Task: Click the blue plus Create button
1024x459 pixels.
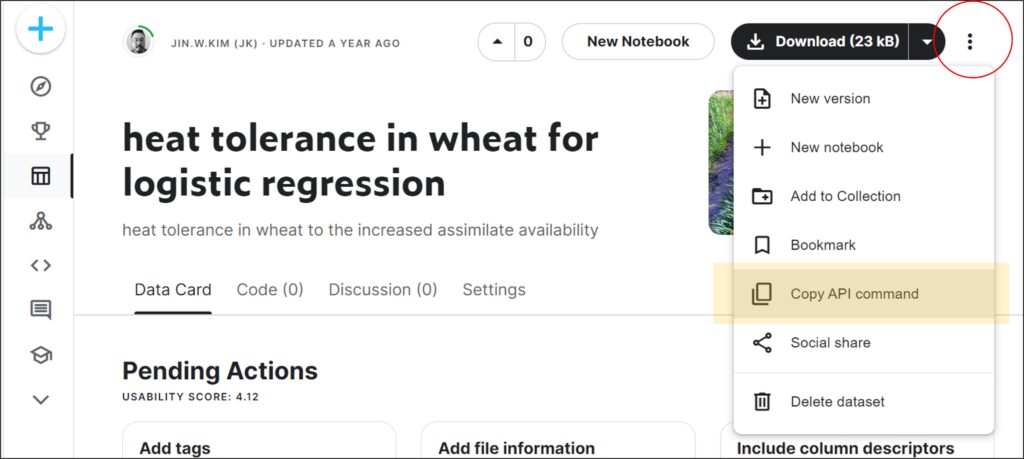Action: (40, 29)
